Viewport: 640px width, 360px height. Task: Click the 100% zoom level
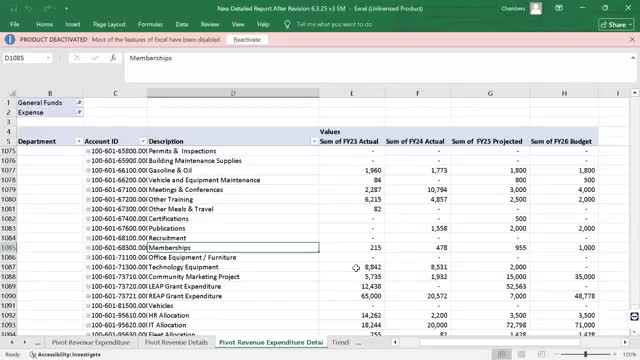629,355
